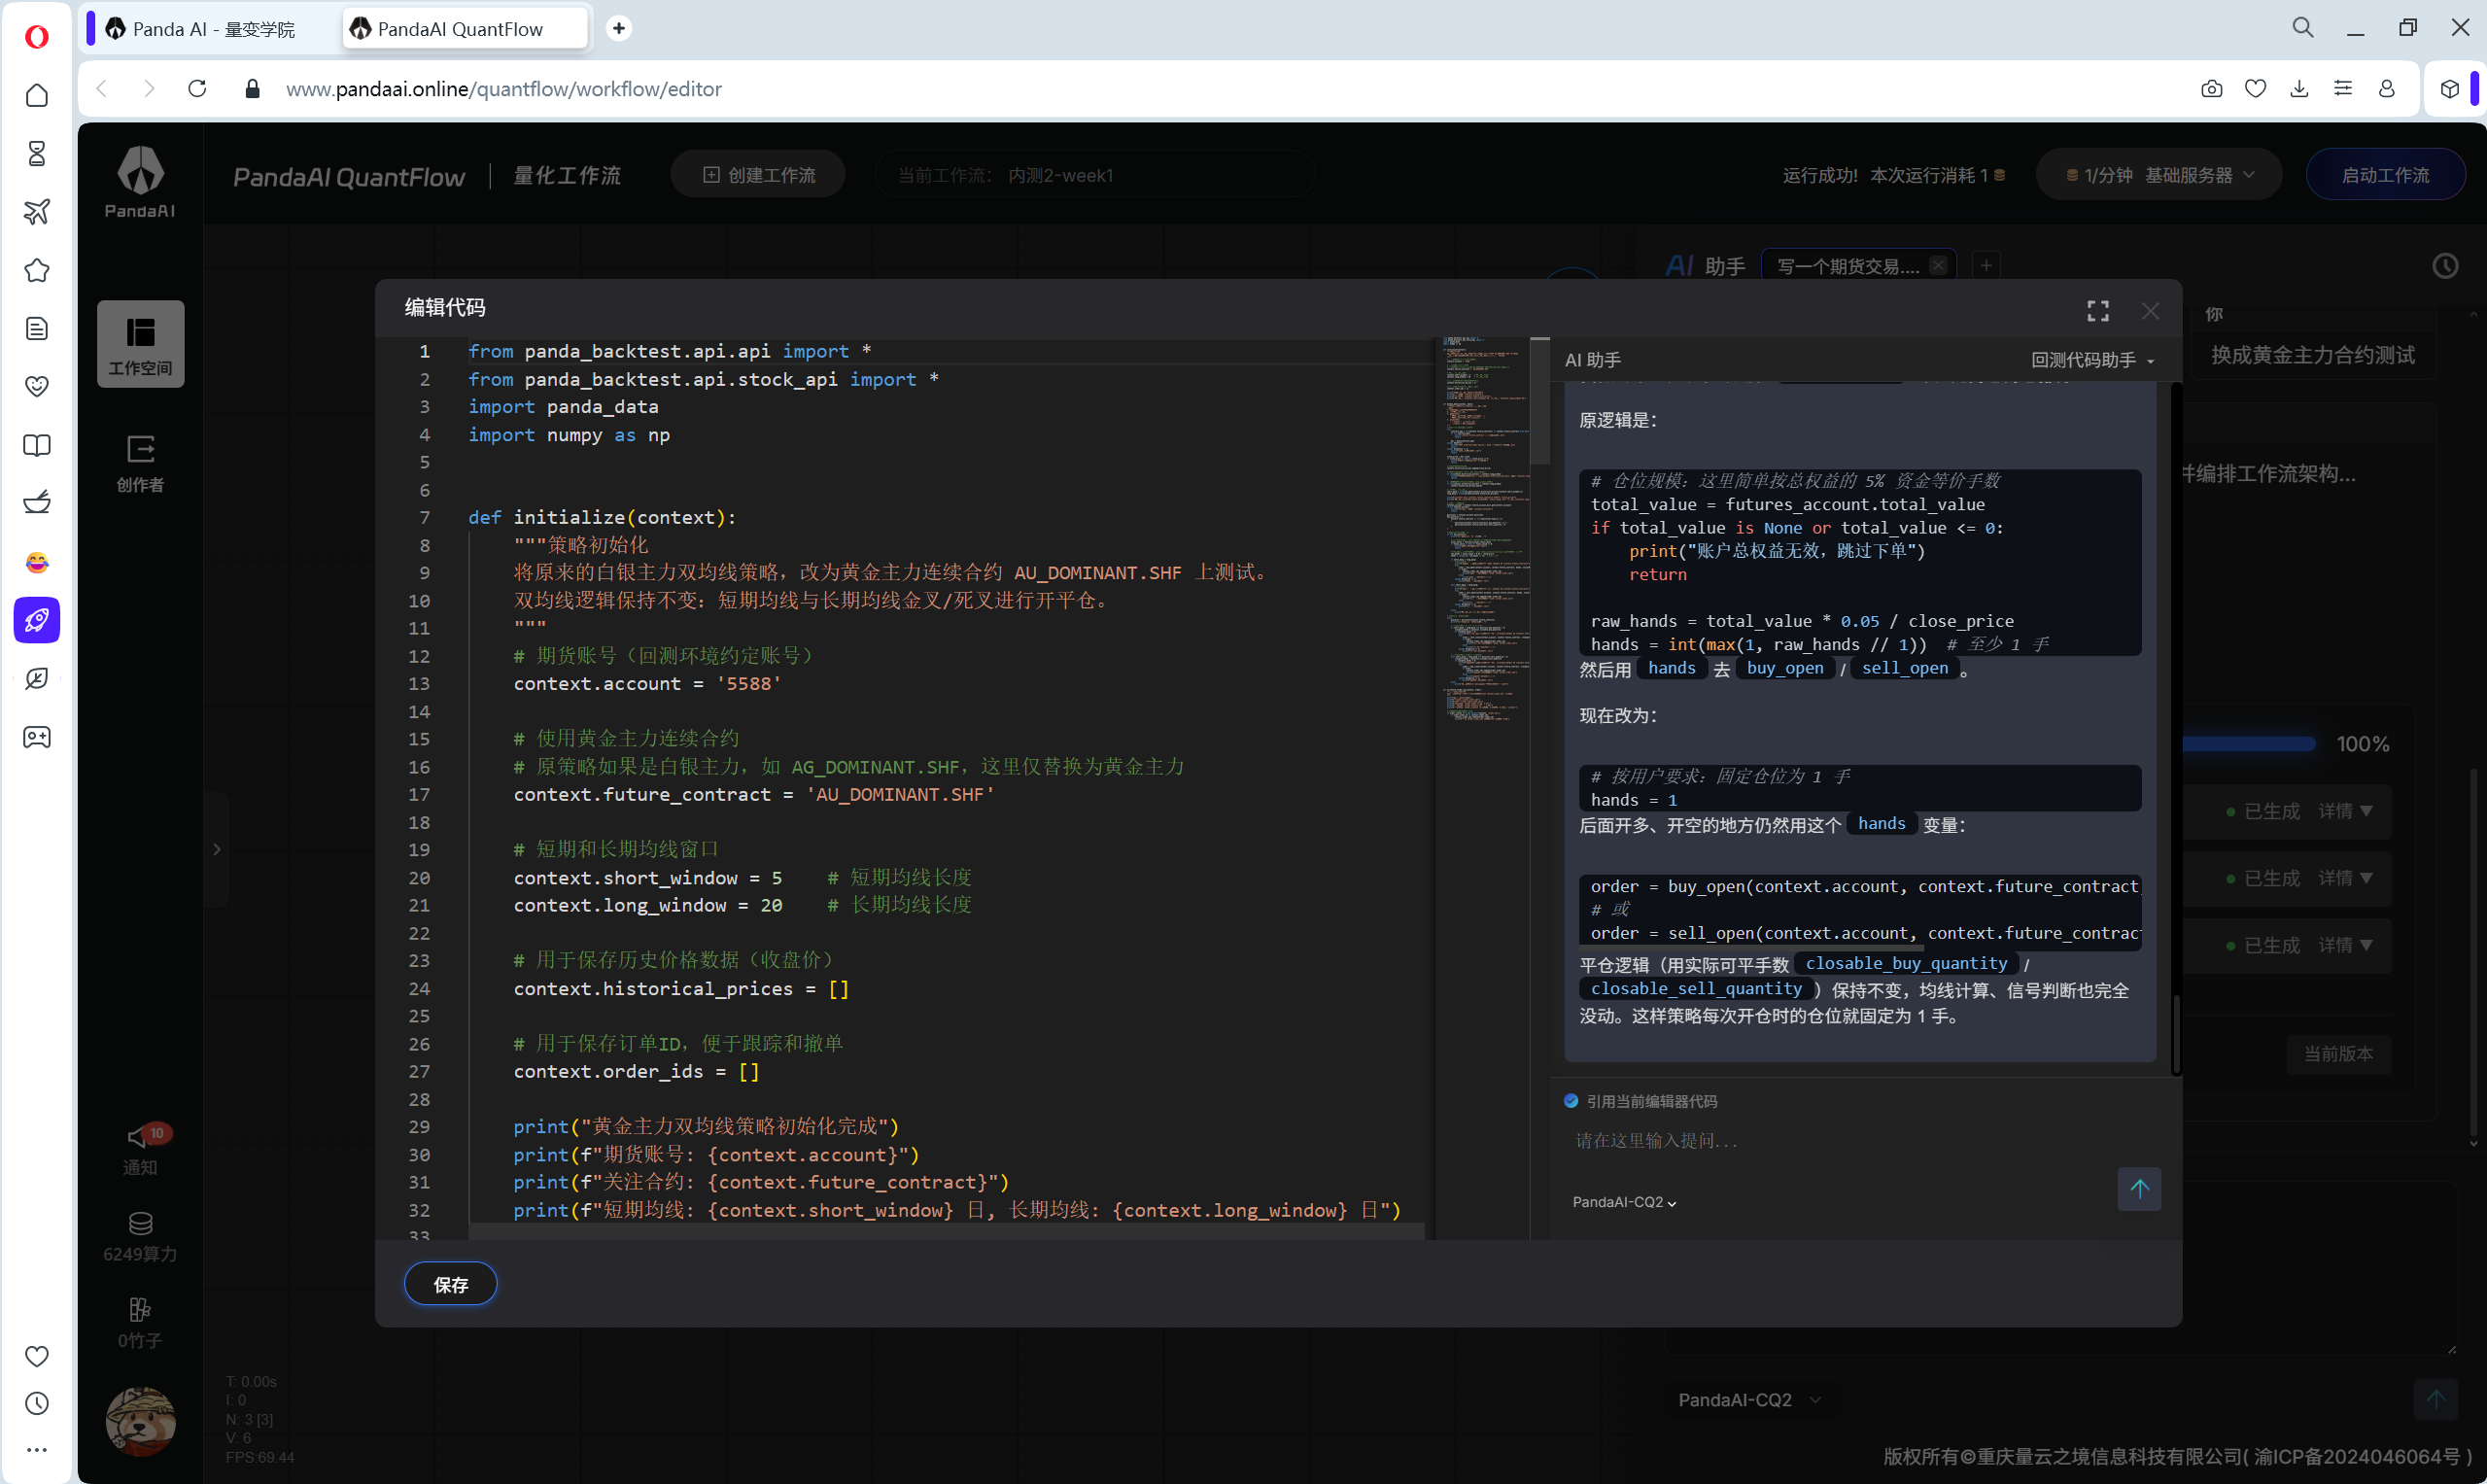Open the three-dots sidebar setup icon

click(37, 1449)
